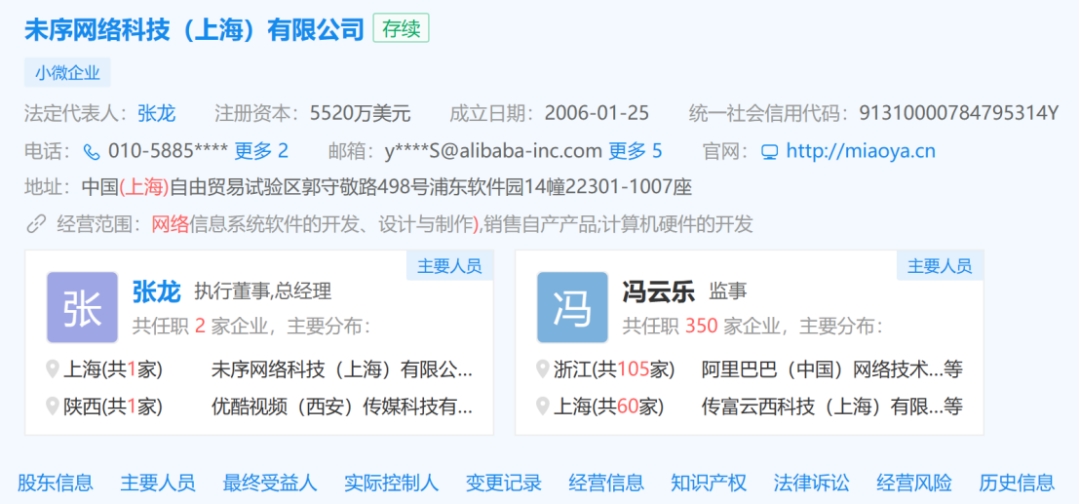The width and height of the screenshot is (1080, 504).
Task: Click the legal representative link 张龙
Action: click(x=157, y=113)
